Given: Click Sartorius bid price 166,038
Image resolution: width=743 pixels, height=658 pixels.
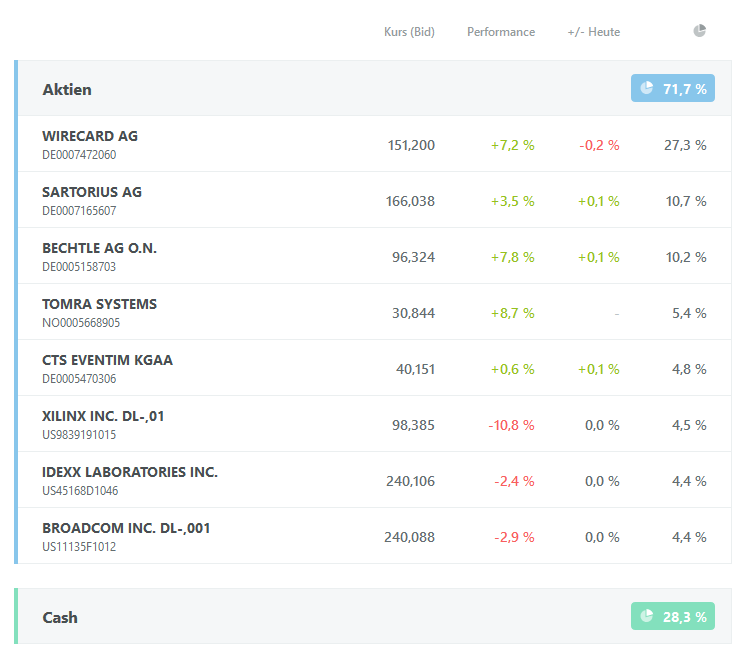Looking at the screenshot, I should click(410, 201).
